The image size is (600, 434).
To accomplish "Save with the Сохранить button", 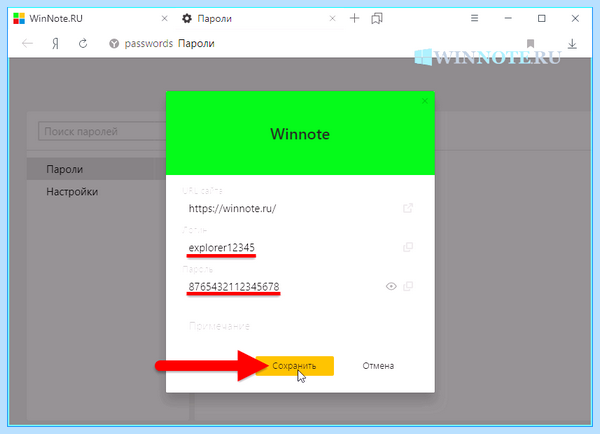I will coord(295,366).
